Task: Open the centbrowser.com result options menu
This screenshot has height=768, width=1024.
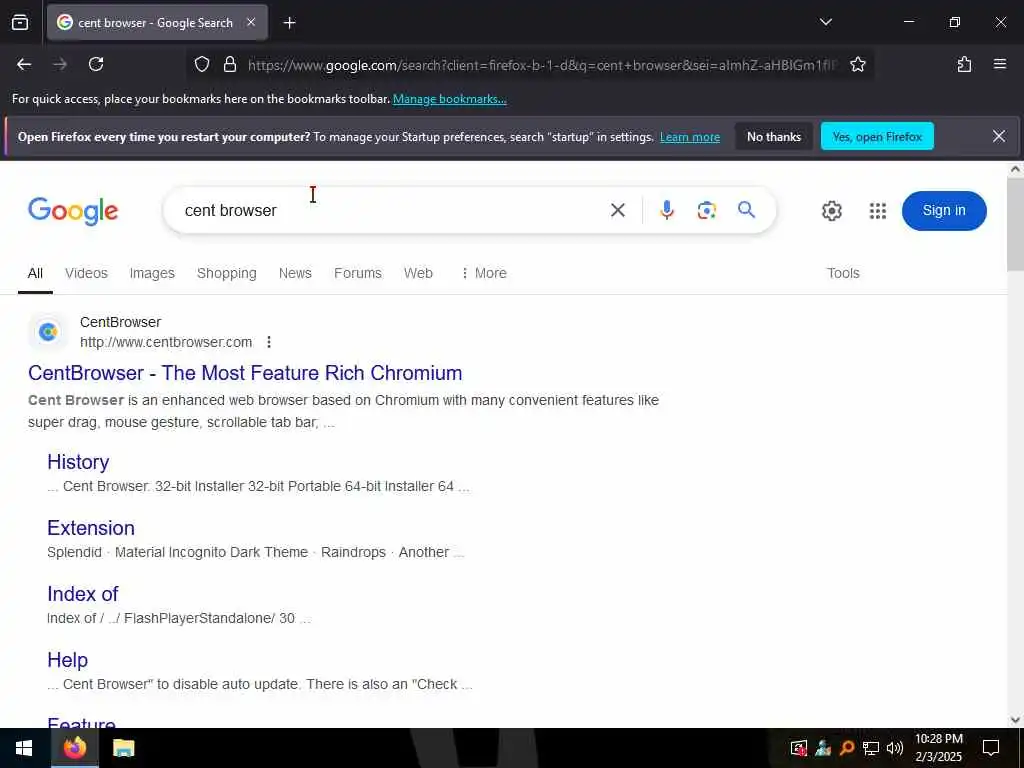Action: [269, 342]
